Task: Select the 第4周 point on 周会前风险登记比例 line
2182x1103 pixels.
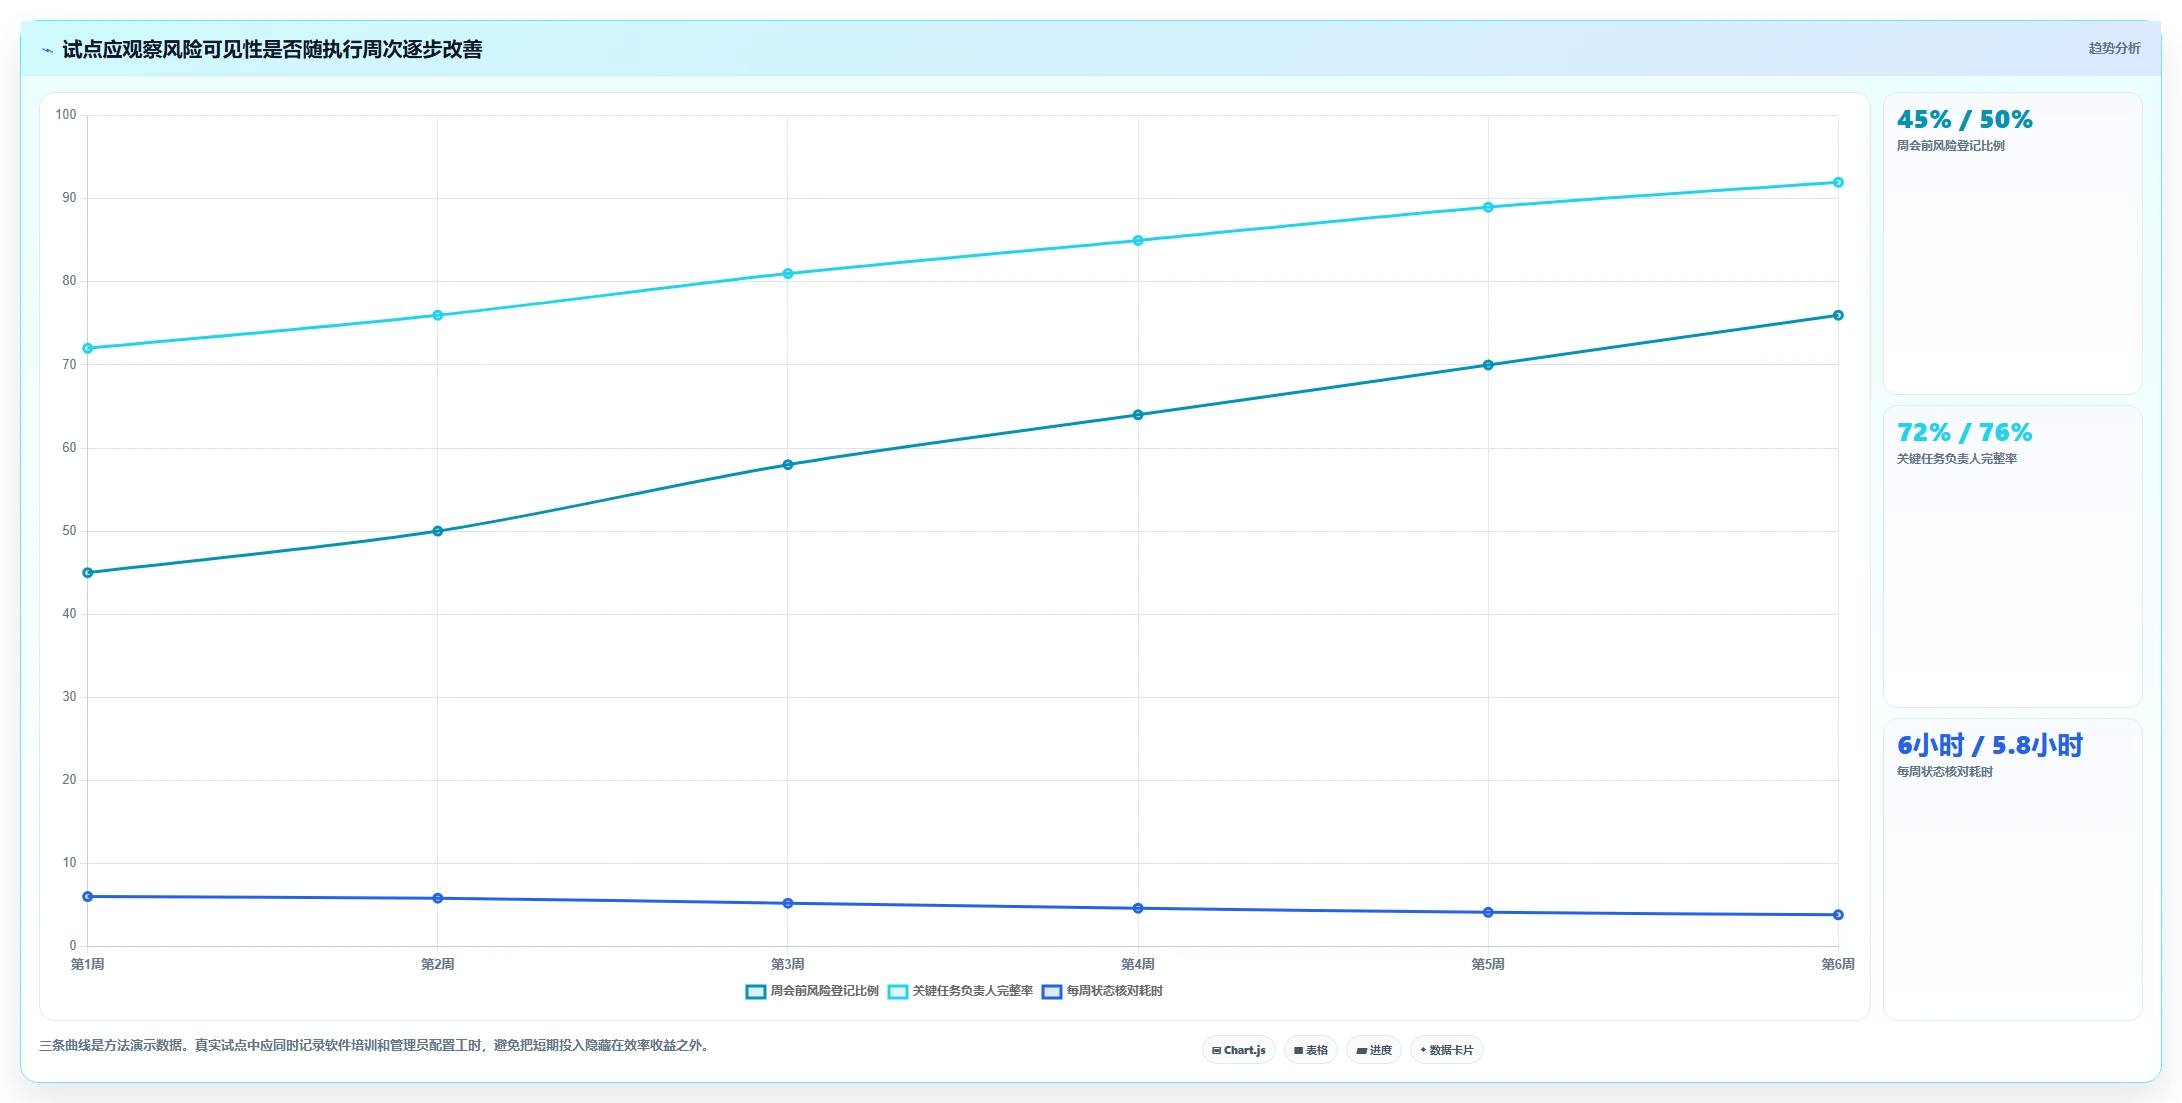Action: (1138, 415)
